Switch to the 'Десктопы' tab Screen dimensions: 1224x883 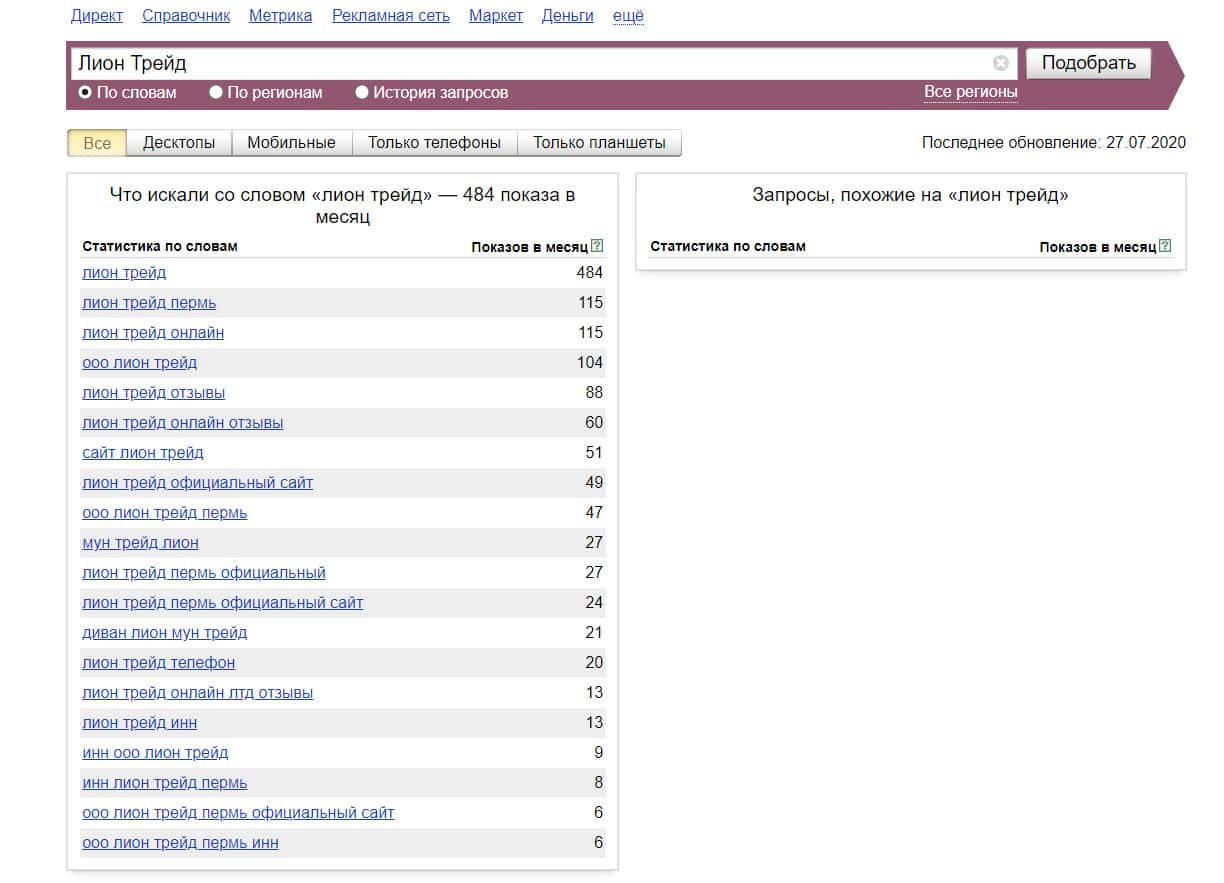point(179,143)
